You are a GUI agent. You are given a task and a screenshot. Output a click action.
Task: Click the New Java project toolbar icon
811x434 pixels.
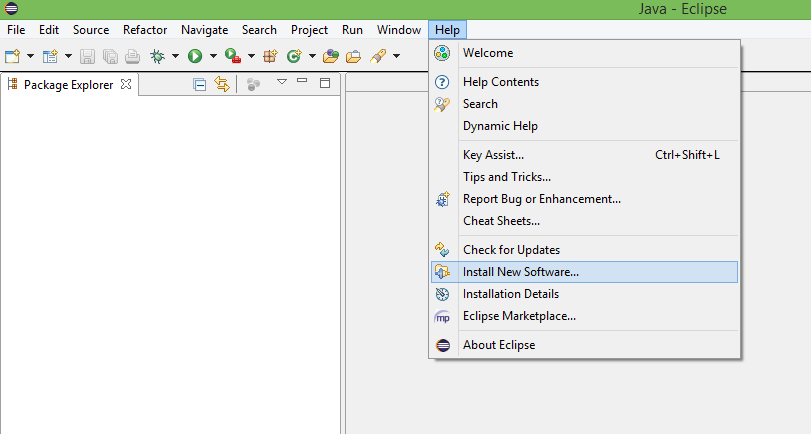coord(50,56)
